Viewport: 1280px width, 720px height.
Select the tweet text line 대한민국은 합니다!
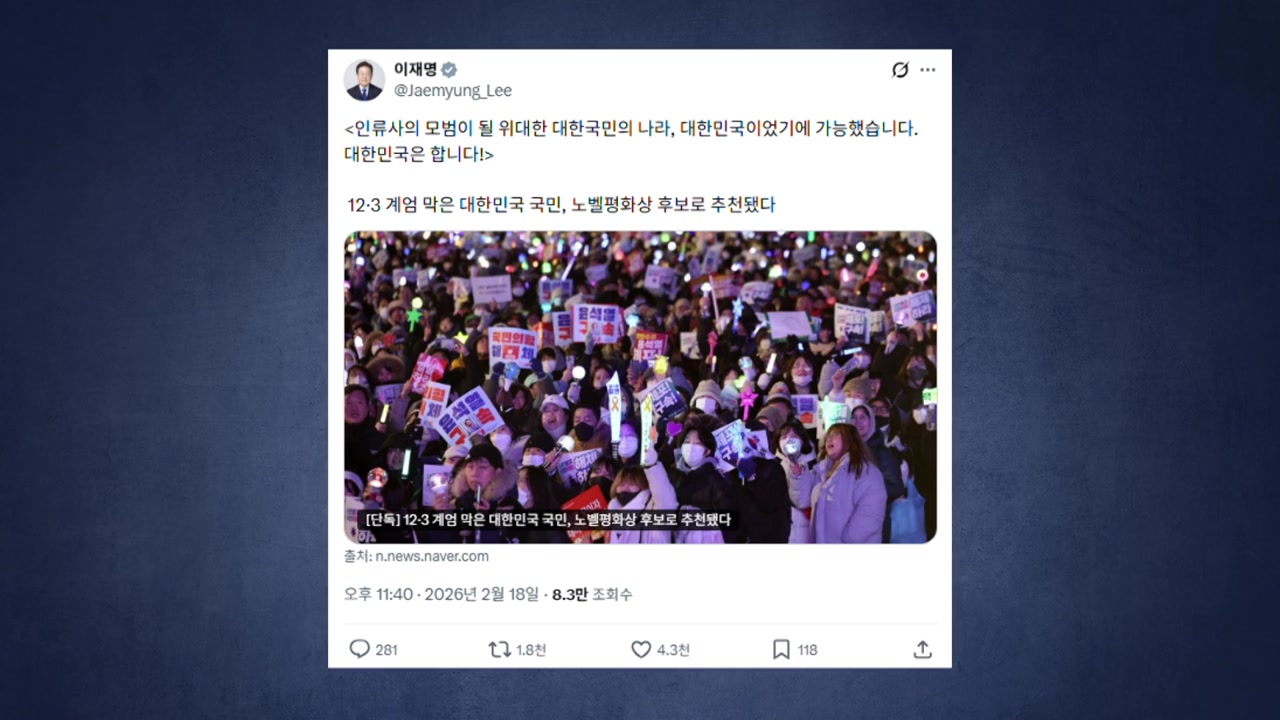[419, 155]
